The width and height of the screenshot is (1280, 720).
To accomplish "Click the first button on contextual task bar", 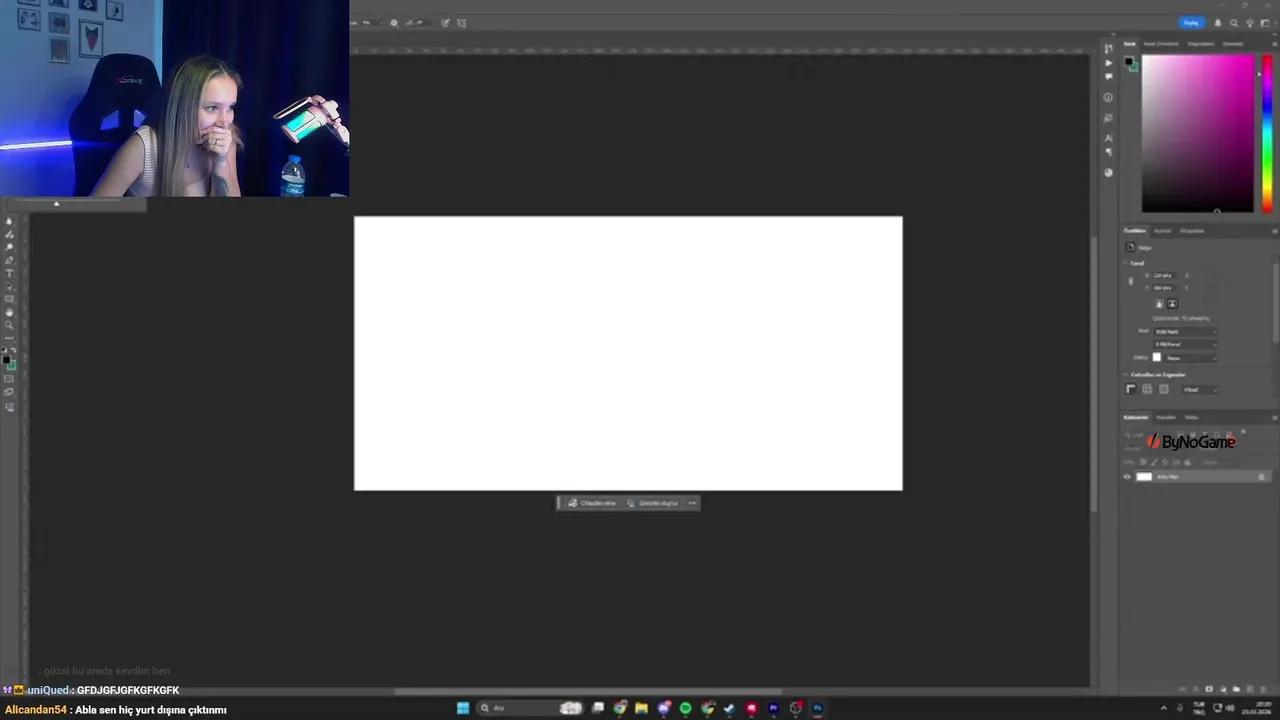I will (x=592, y=503).
